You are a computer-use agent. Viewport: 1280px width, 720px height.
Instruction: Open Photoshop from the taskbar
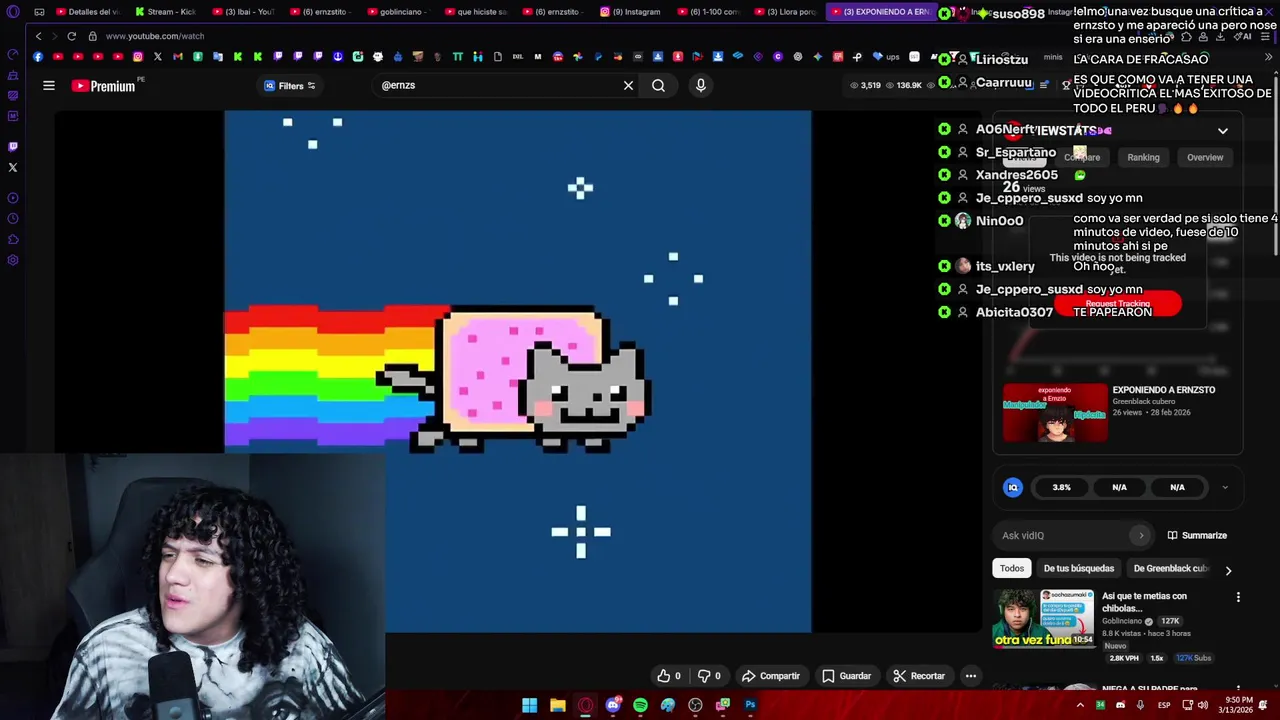[750, 705]
